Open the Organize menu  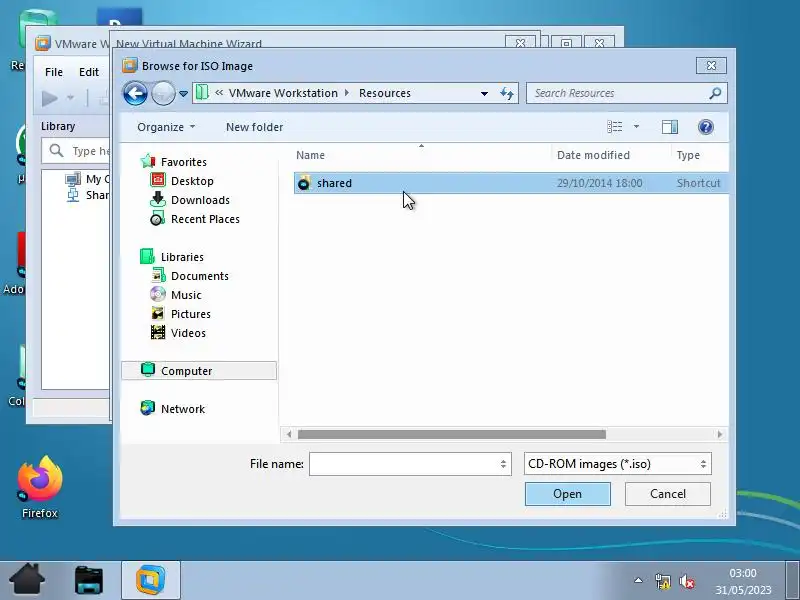pyautogui.click(x=166, y=127)
